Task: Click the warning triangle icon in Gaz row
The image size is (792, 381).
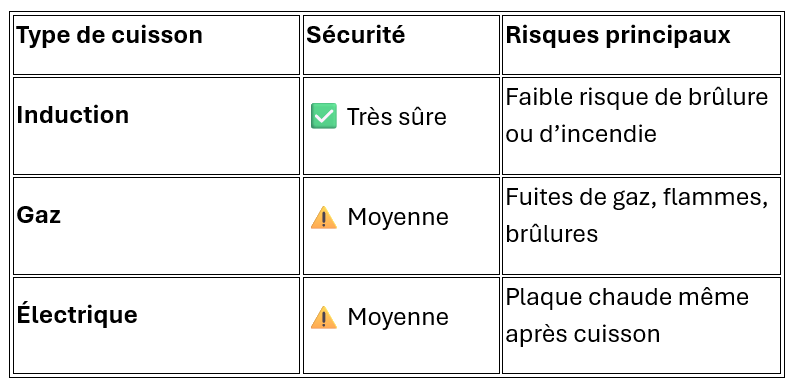Action: [323, 218]
